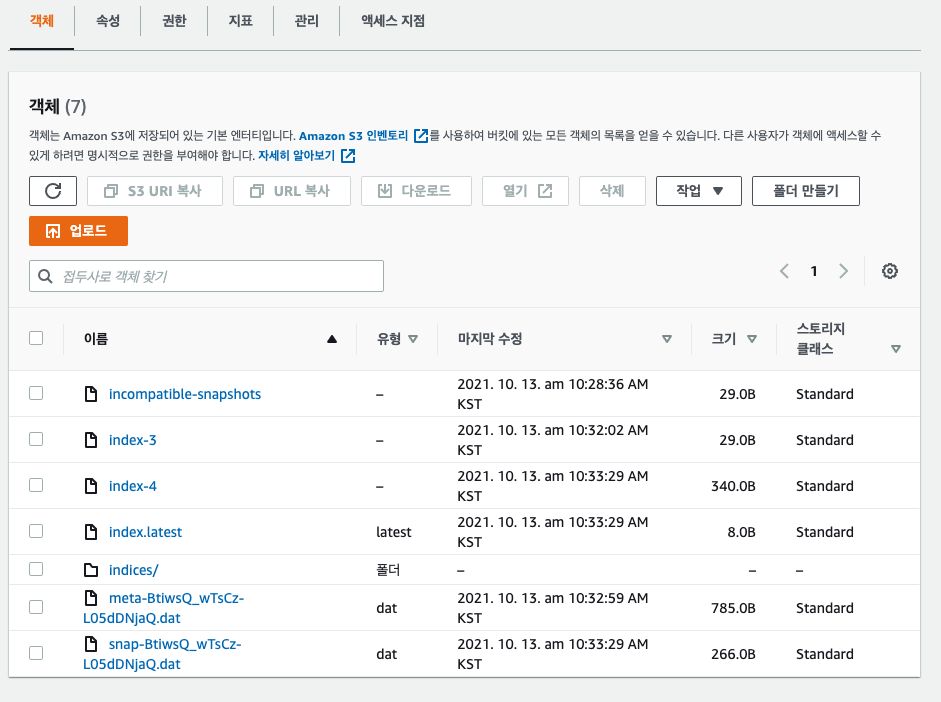
Task: Open the 자세히 알아보기 link
Action: point(296,156)
